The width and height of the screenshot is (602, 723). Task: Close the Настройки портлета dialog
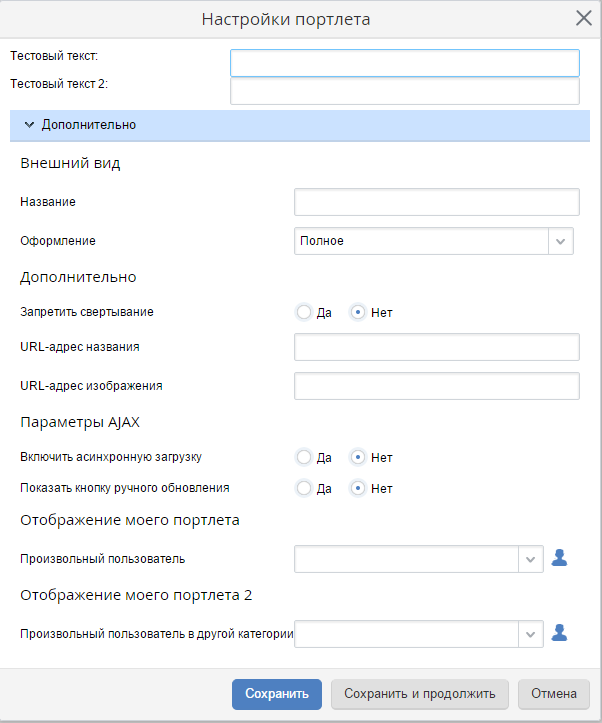583,18
